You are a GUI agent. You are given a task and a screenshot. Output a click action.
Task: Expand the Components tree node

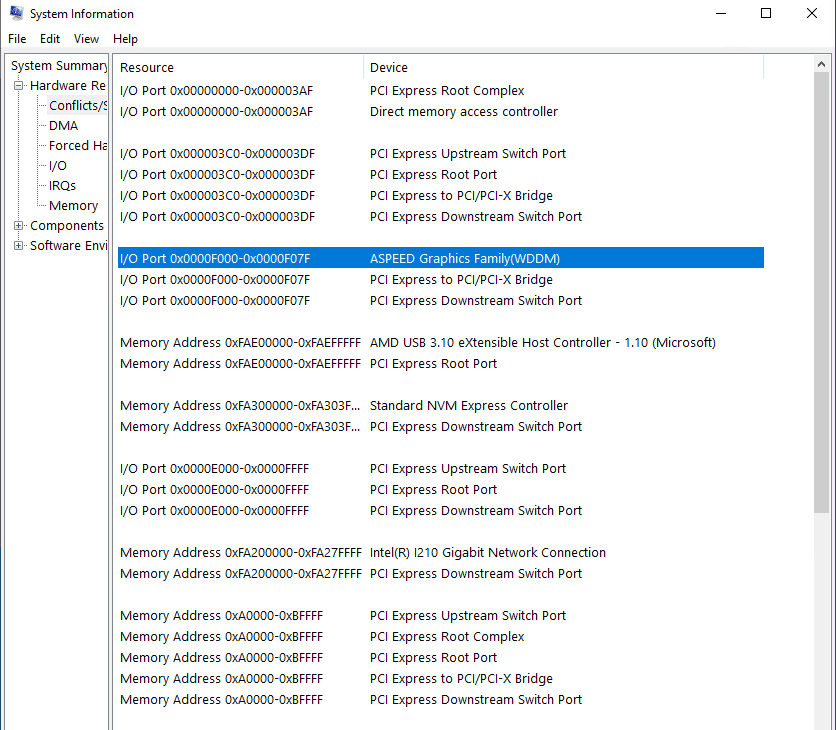click(19, 226)
